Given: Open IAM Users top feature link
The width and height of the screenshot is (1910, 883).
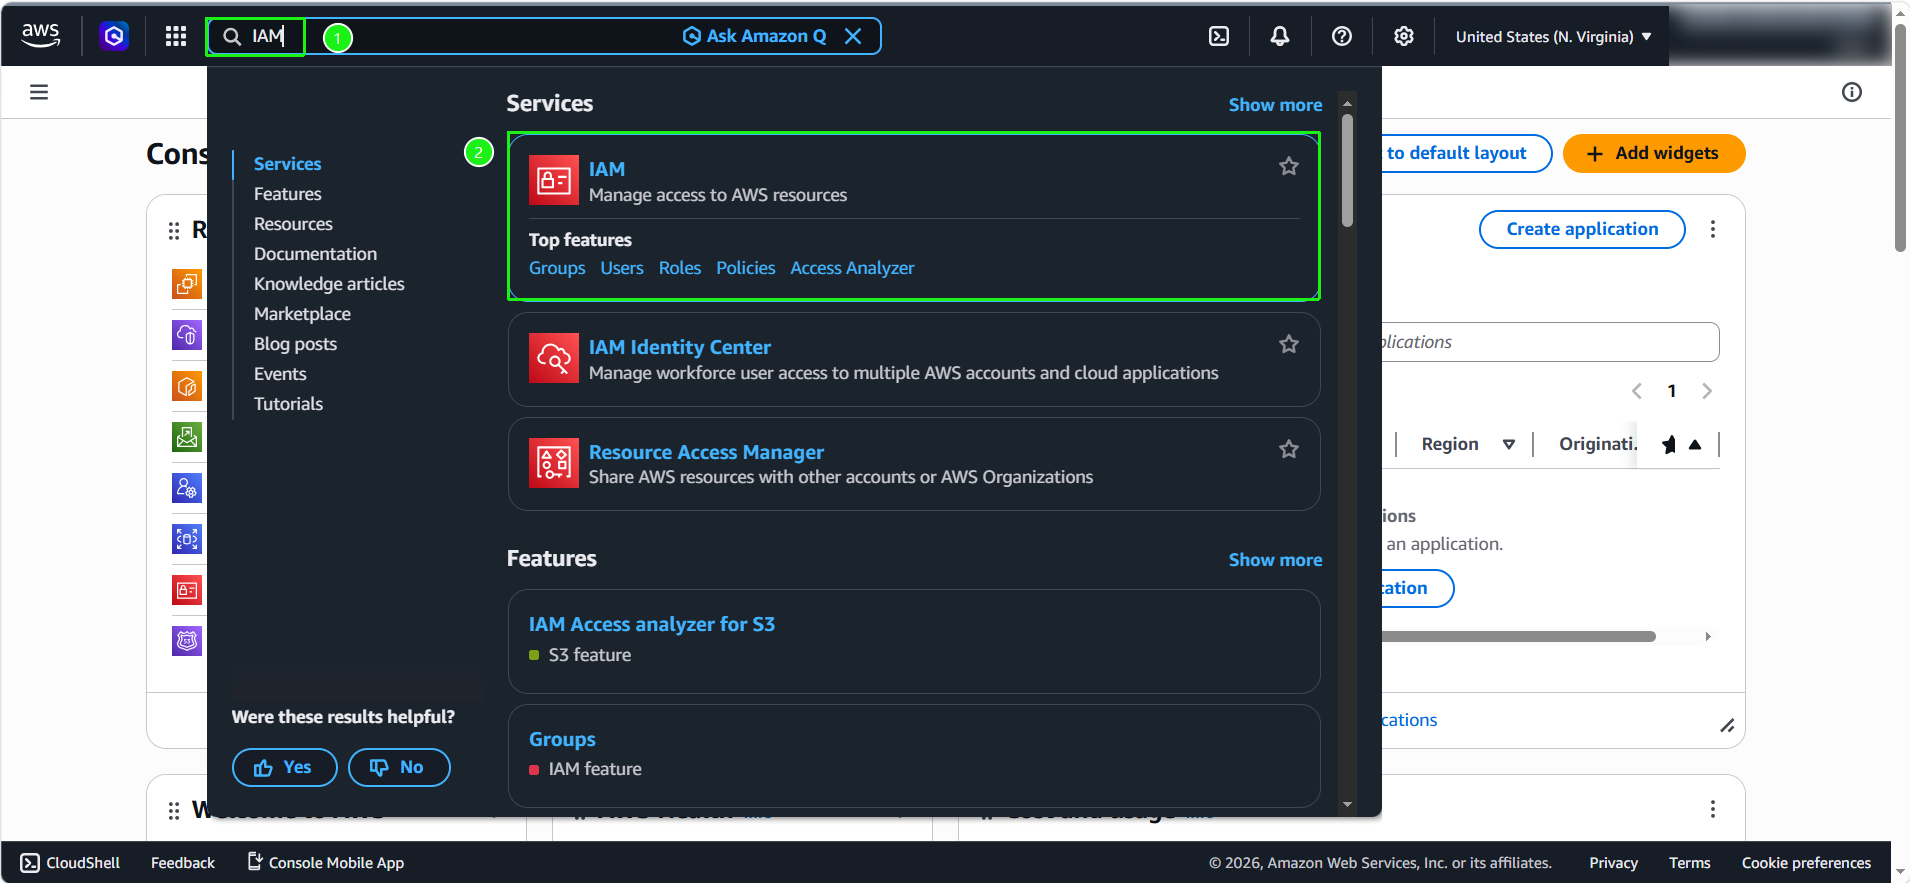Looking at the screenshot, I should [622, 268].
